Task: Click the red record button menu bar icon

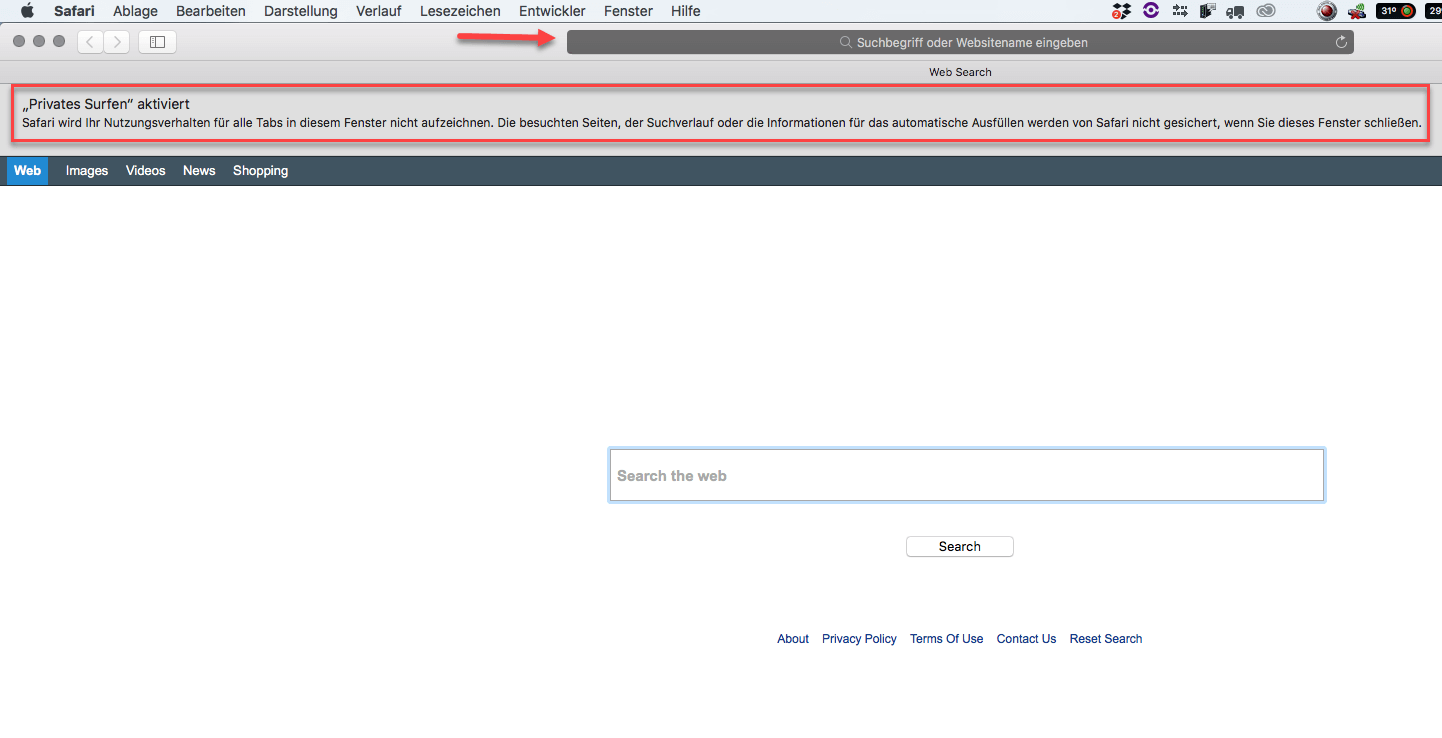Action: [x=1327, y=11]
